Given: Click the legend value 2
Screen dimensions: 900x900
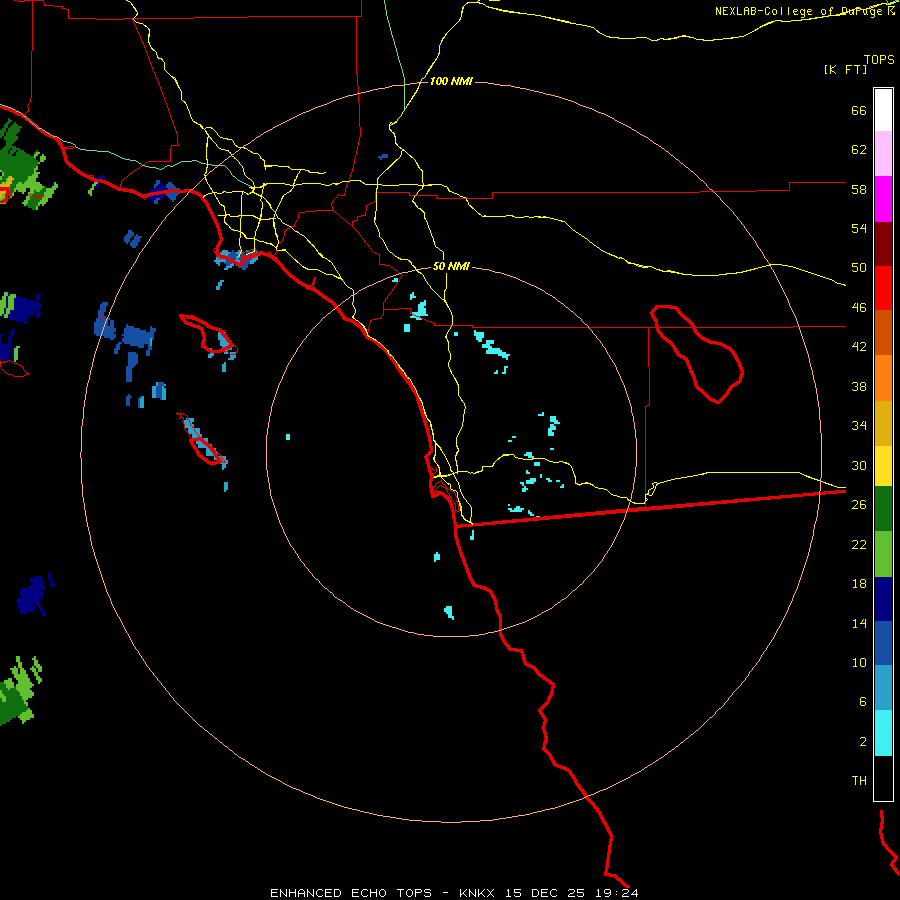Looking at the screenshot, I should (x=863, y=742).
